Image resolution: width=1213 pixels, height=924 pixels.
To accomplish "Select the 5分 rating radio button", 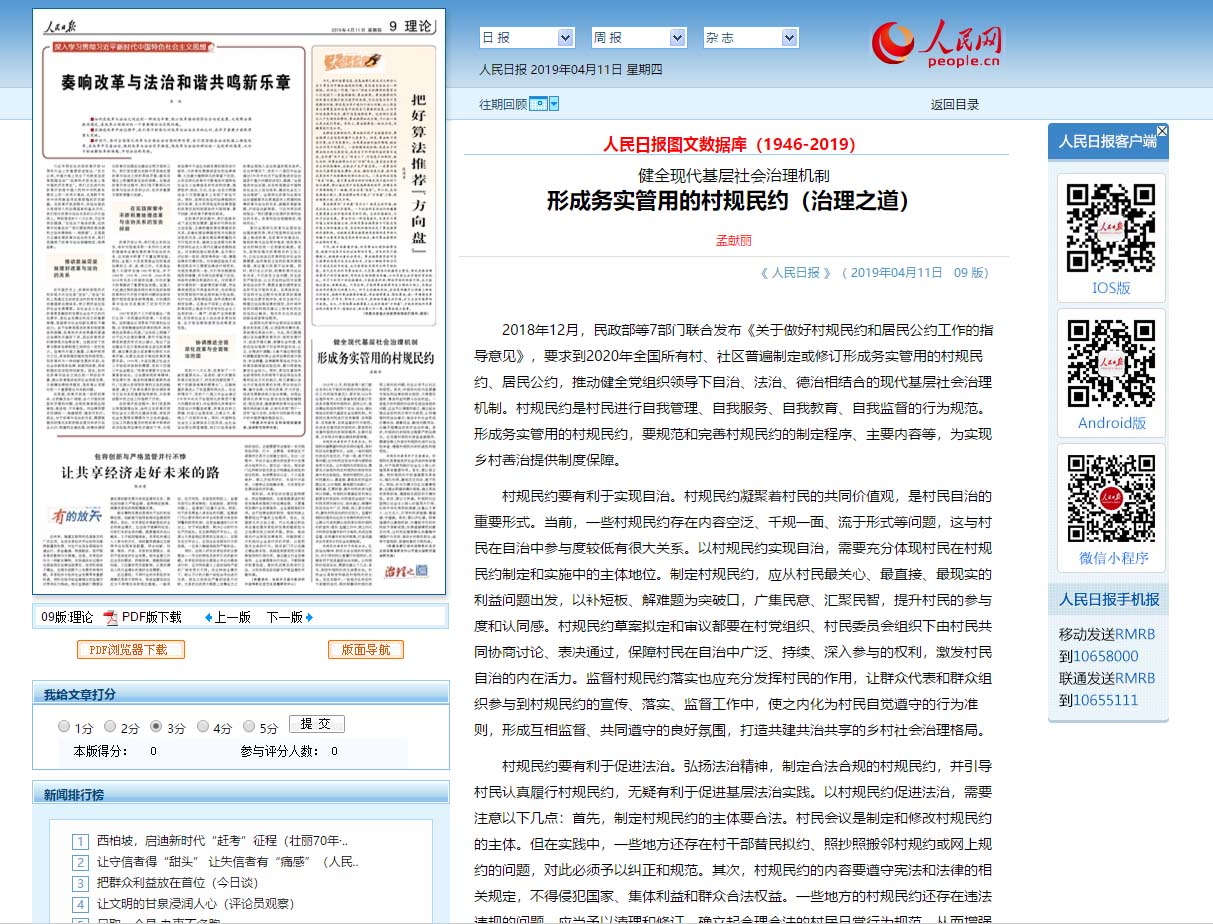I will point(250,727).
